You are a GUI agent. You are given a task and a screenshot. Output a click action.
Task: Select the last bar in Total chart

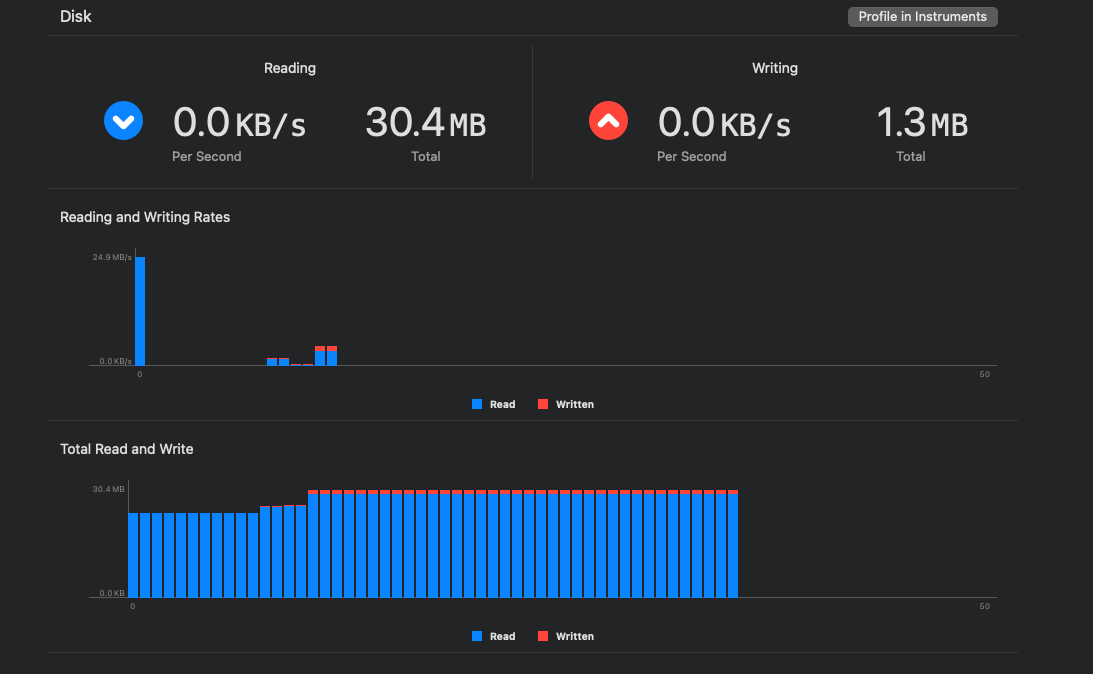tap(733, 545)
